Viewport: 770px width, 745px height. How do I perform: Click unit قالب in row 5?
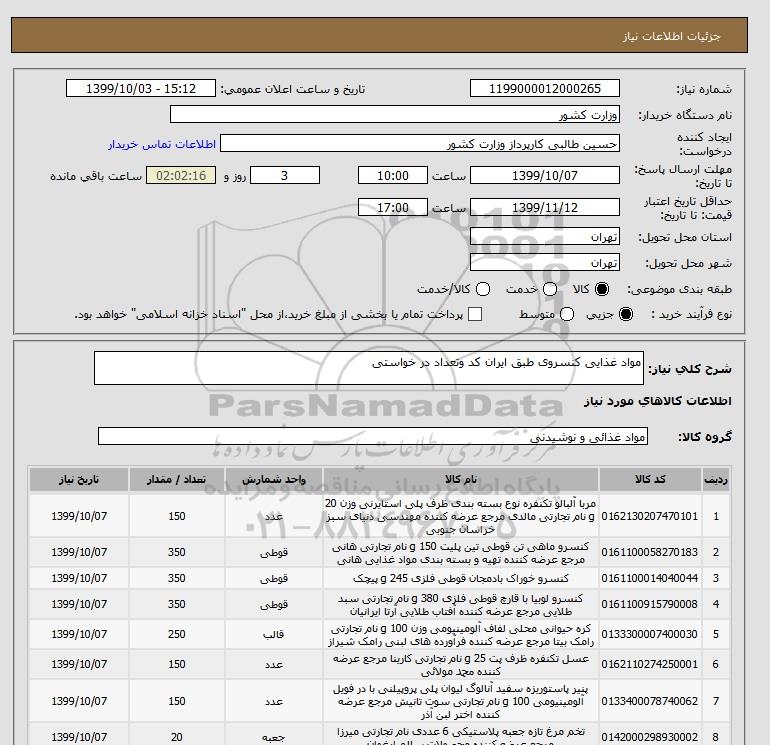274,634
